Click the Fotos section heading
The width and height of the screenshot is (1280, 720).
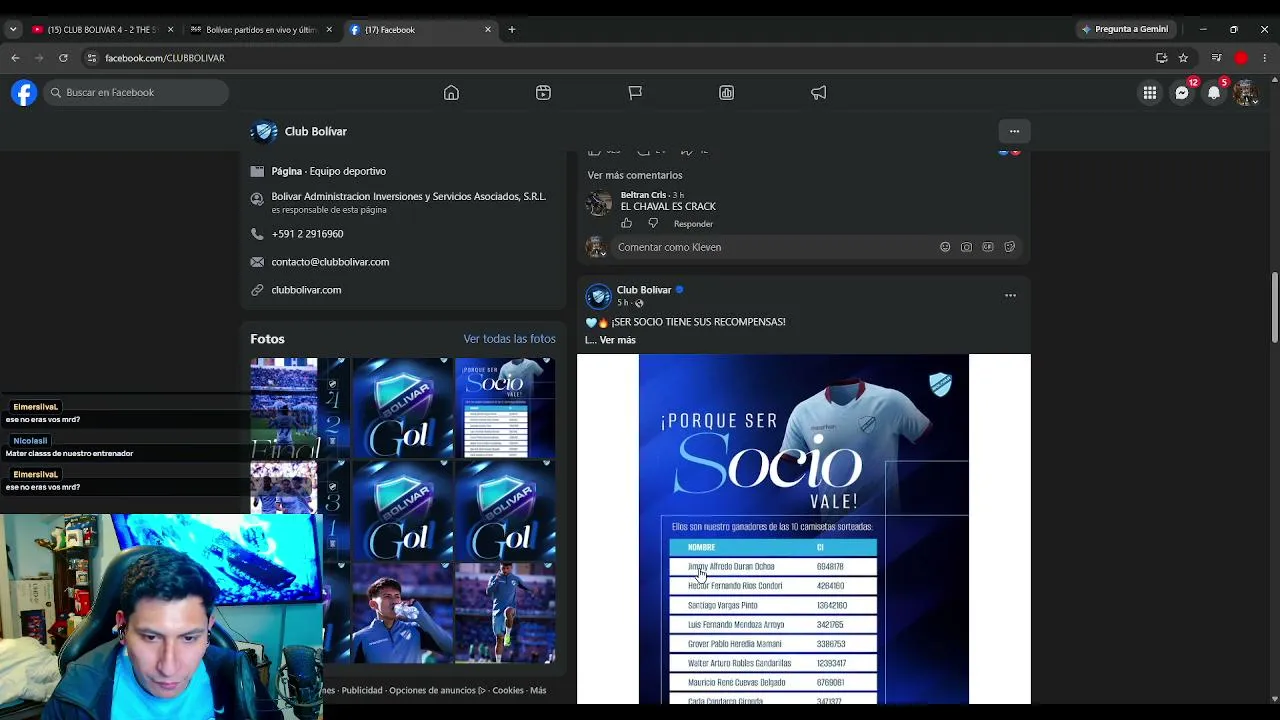point(267,339)
